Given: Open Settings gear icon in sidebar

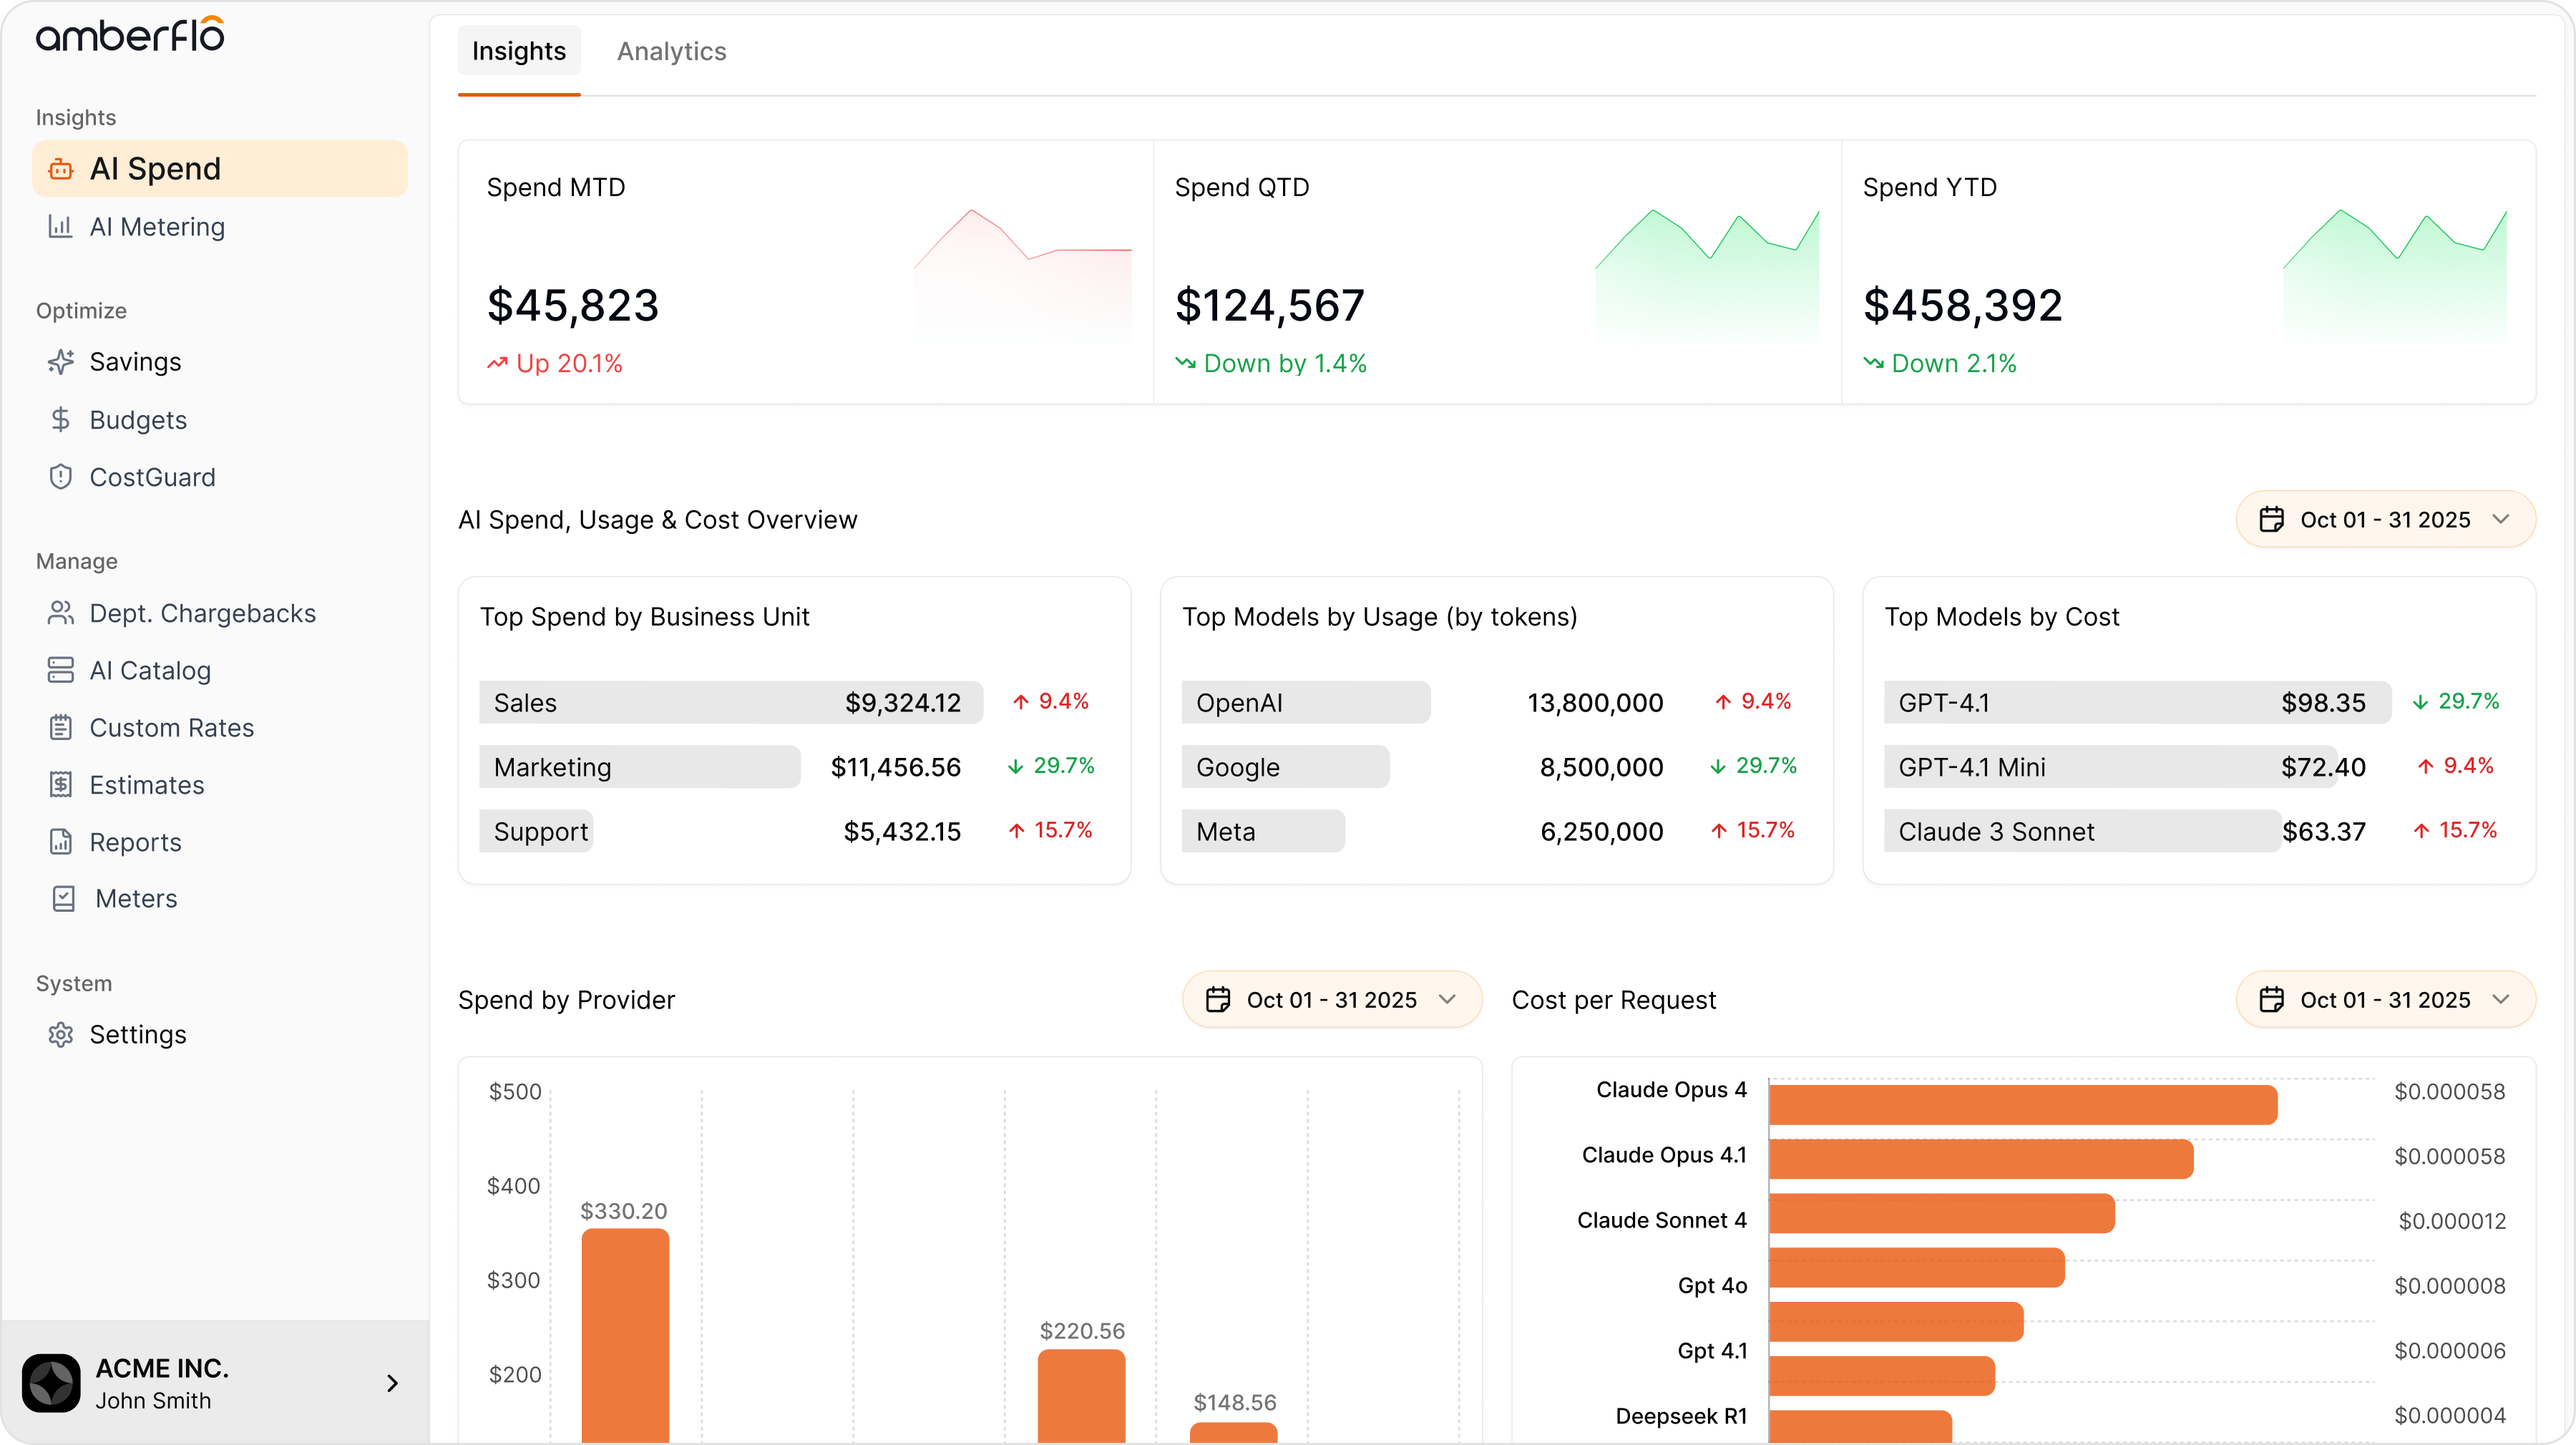Looking at the screenshot, I should [x=61, y=1034].
